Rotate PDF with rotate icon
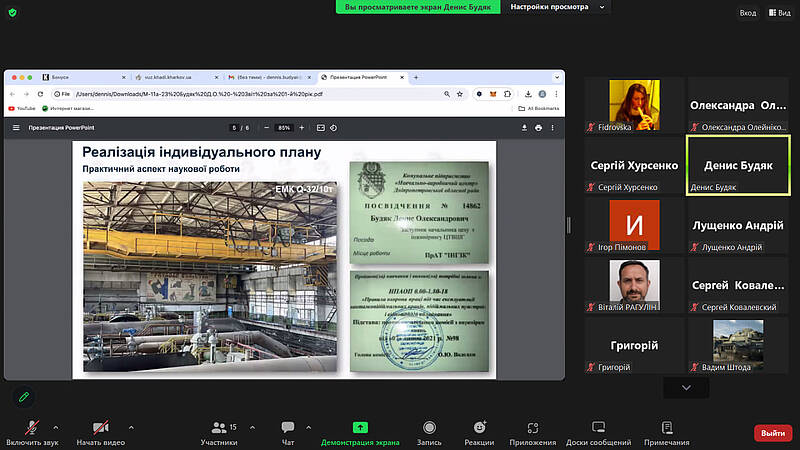This screenshot has width=800, height=450. point(333,128)
